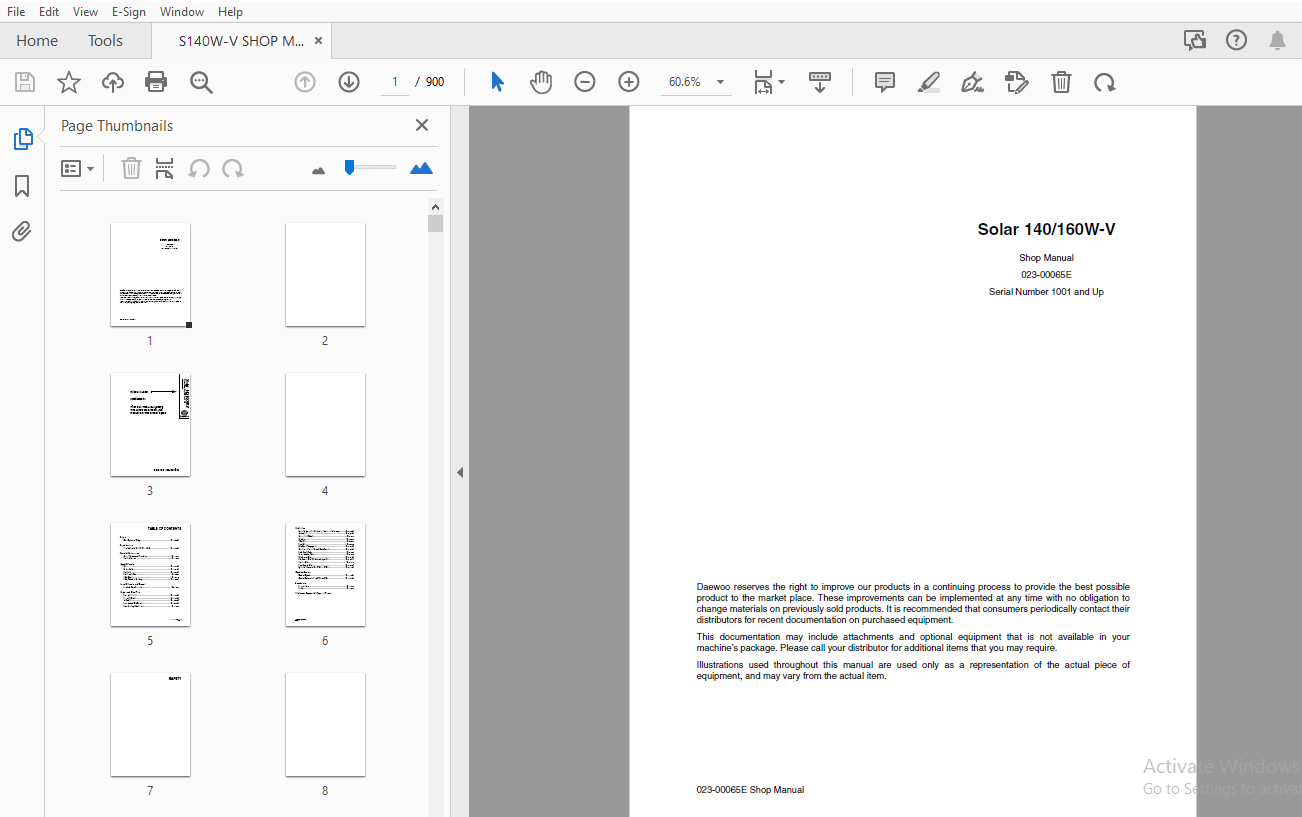Click thumbnails scrollbar up arrow
The image size is (1302, 817).
pyautogui.click(x=435, y=207)
